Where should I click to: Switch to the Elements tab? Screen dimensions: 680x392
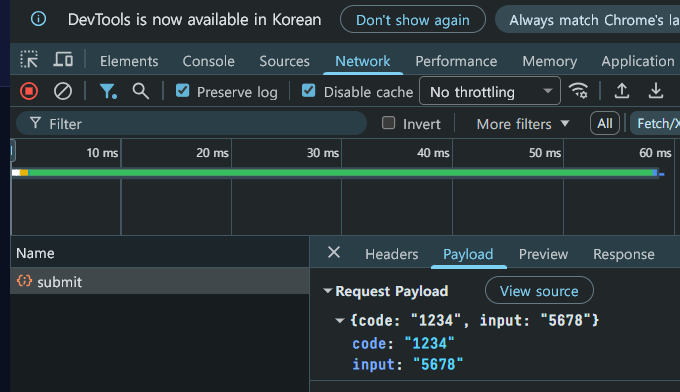coord(129,61)
